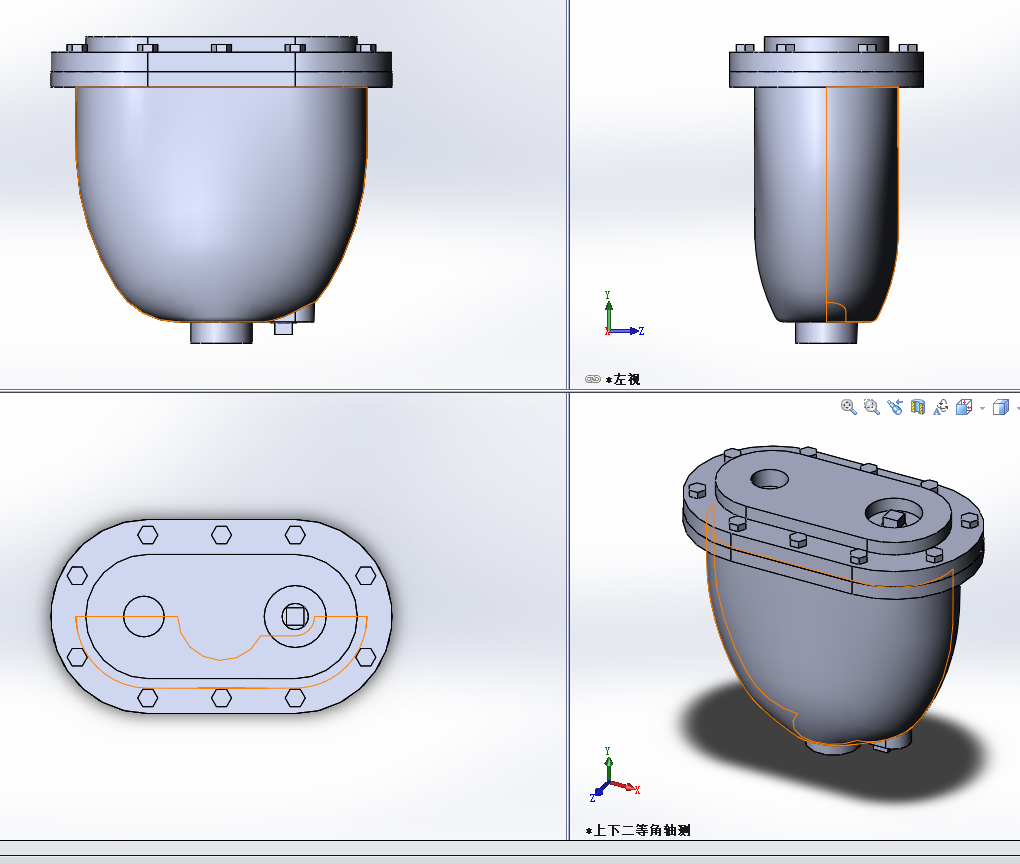Open the Dynamic Annotation Views icon
The width and height of the screenshot is (1020, 864).
(x=941, y=407)
